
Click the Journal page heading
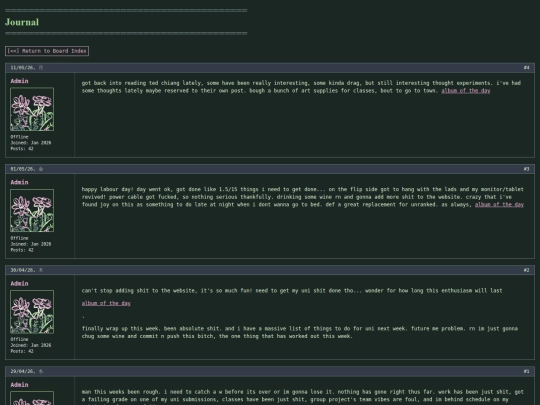coord(22,22)
